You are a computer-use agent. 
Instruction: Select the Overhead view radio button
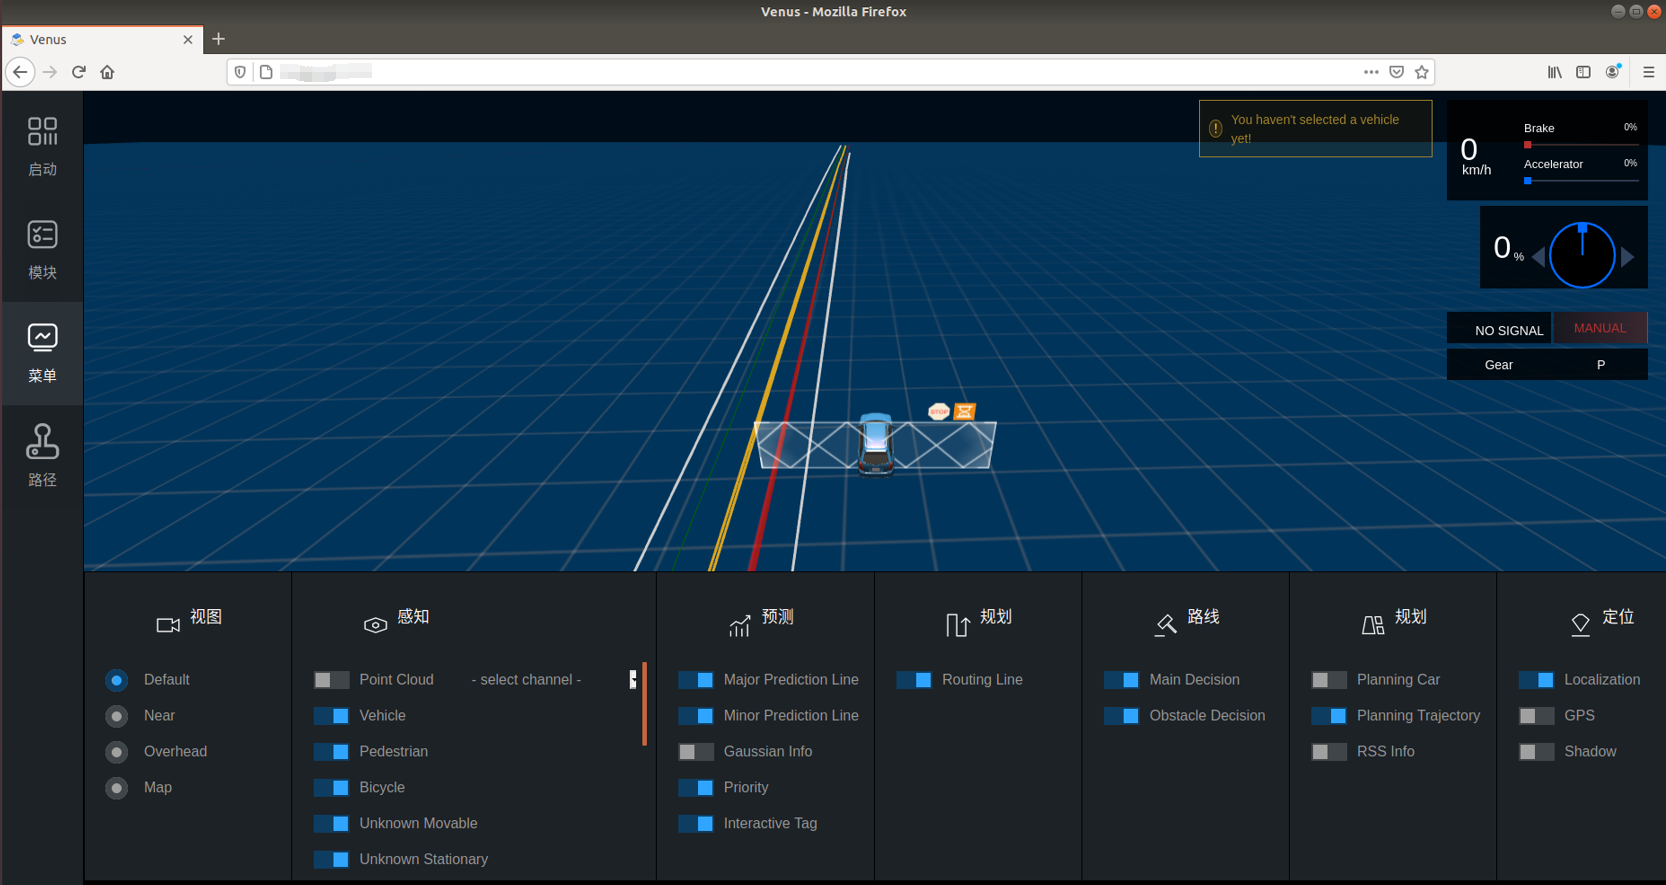117,752
